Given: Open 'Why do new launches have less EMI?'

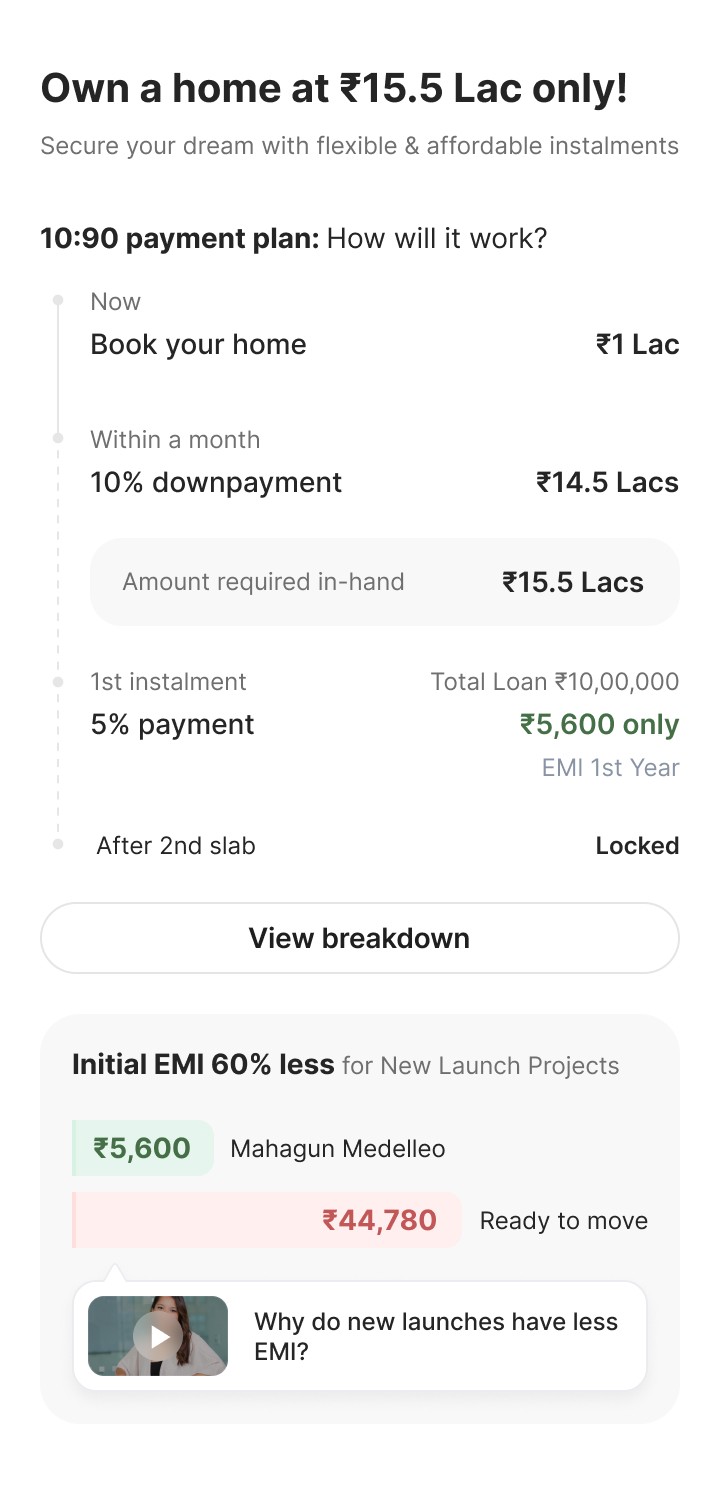Looking at the screenshot, I should point(436,1336).
